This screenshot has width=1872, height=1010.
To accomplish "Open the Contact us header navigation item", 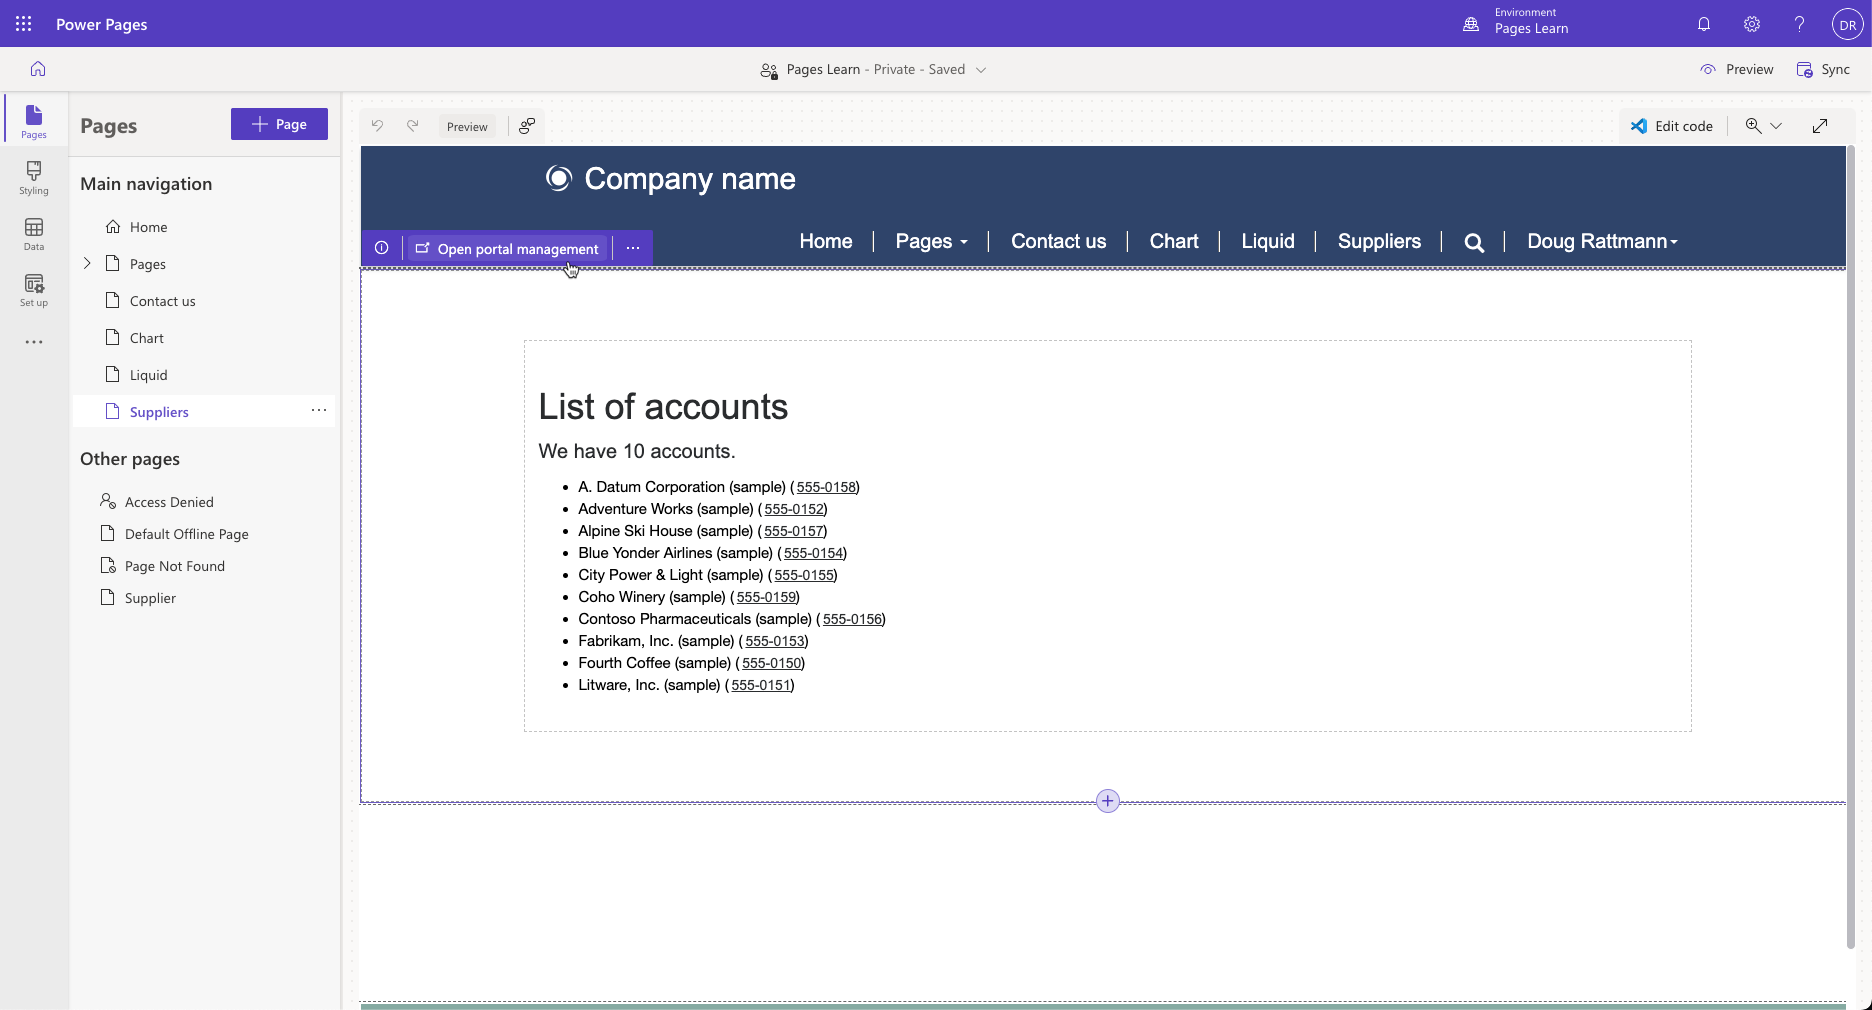I will 1058,241.
